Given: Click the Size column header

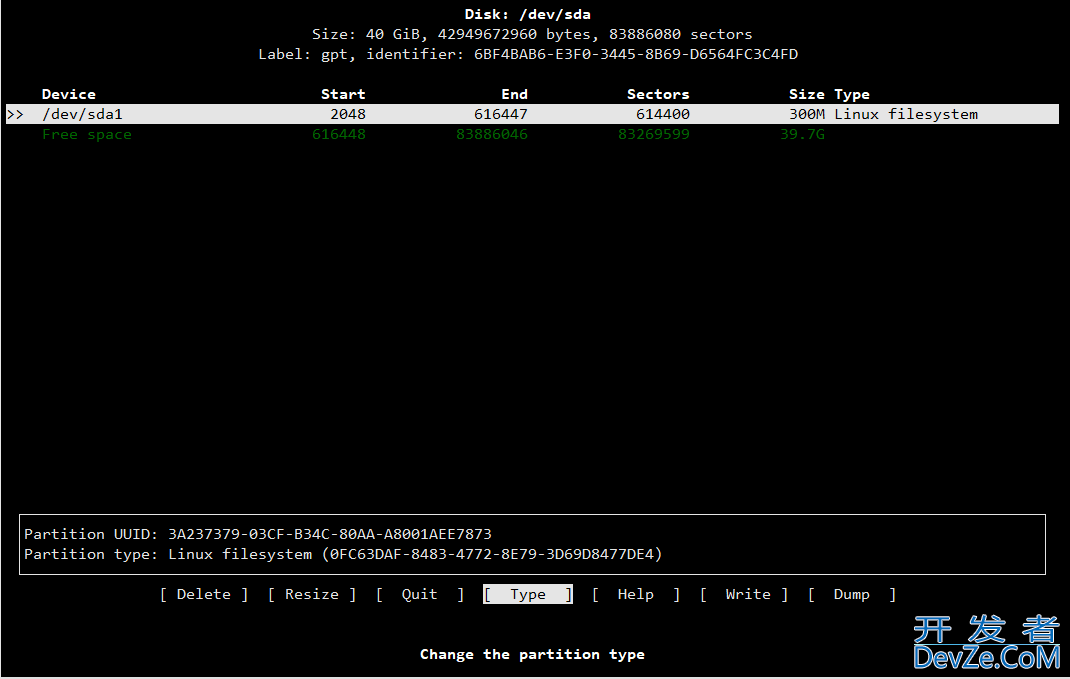Looking at the screenshot, I should pyautogui.click(x=807, y=94).
